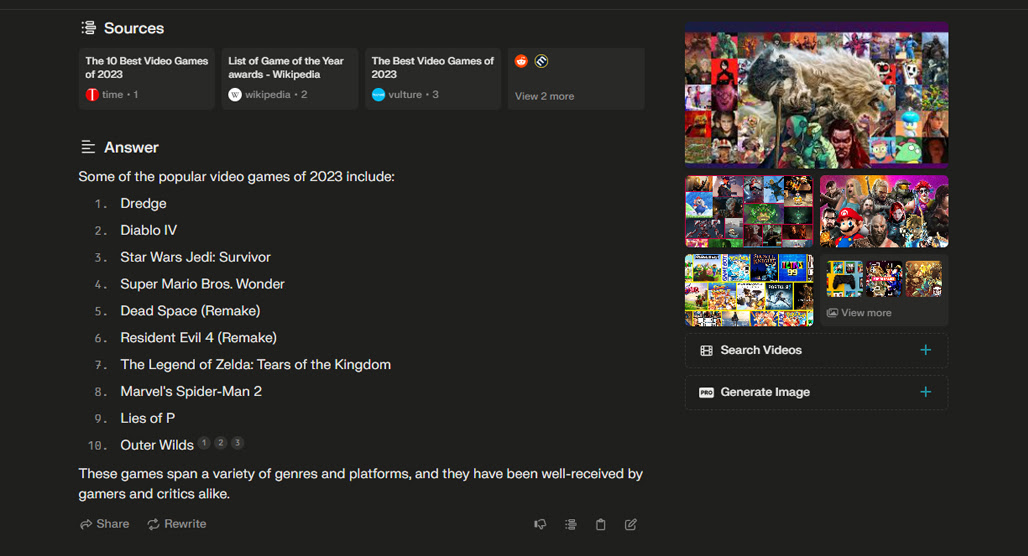1028x556 pixels.
Task: Open the large top game collage image
Action: click(816, 95)
